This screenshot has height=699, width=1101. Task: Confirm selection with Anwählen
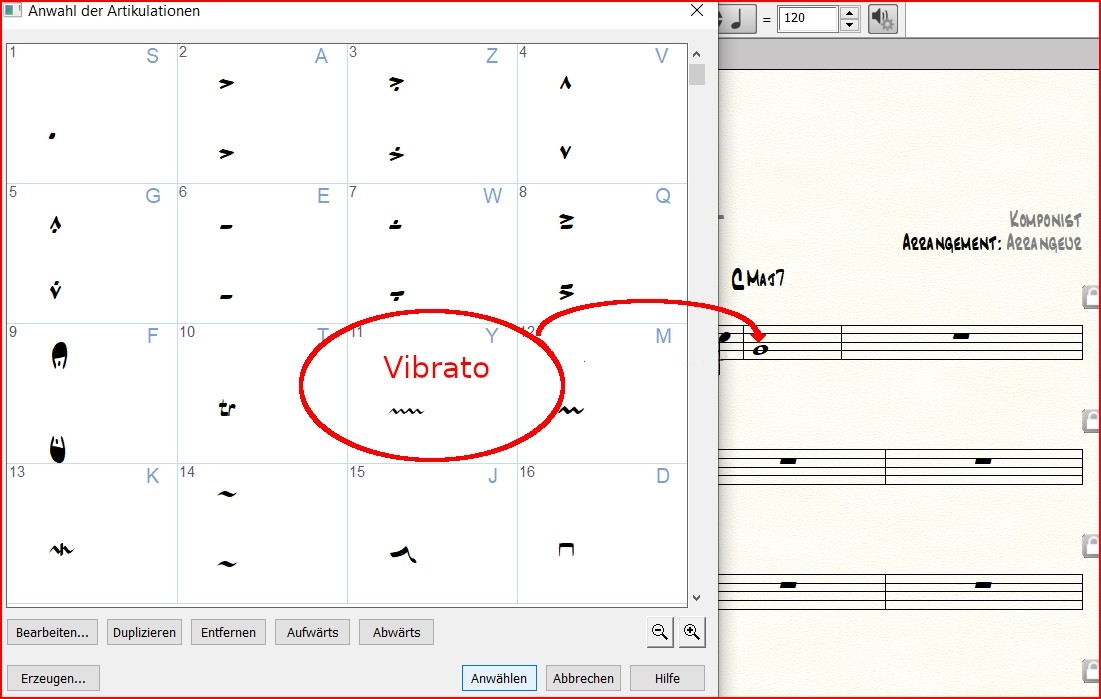(x=499, y=679)
